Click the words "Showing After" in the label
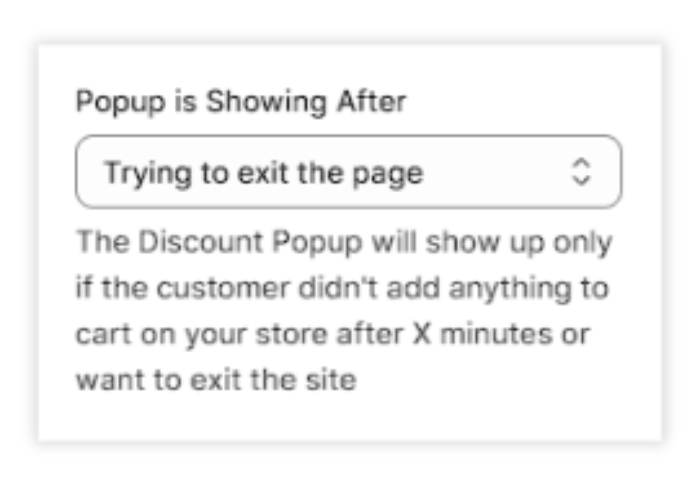Image resolution: width=700 pixels, height=496 pixels. pos(306,103)
